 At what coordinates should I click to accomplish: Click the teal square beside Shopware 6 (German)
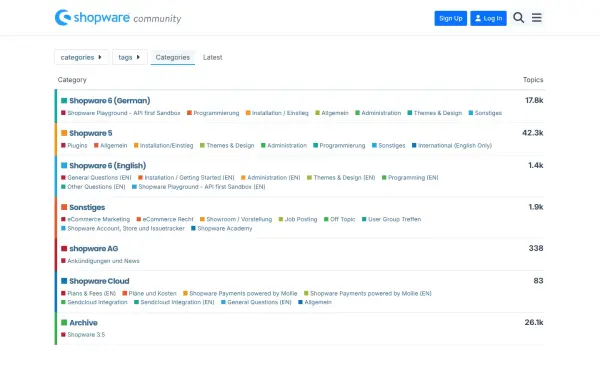tap(64, 101)
